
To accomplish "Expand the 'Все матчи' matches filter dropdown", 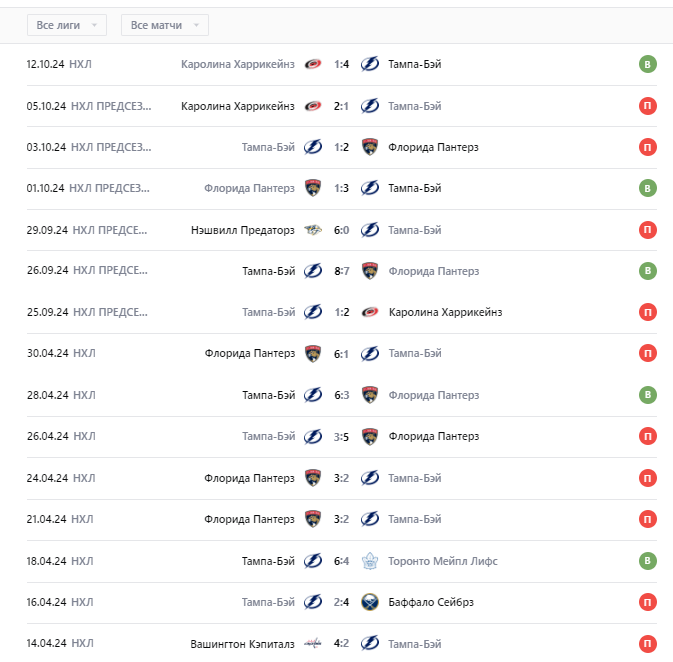I will [164, 25].
